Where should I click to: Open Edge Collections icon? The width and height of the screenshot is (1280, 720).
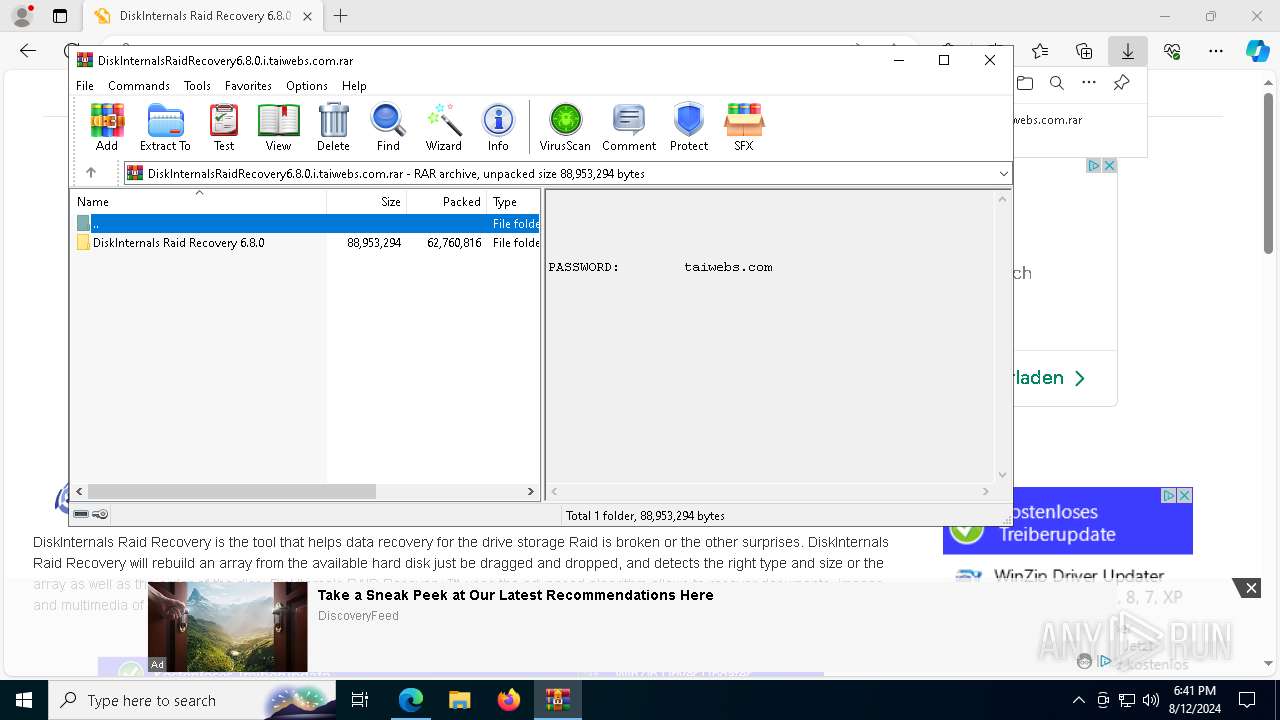[1084, 51]
